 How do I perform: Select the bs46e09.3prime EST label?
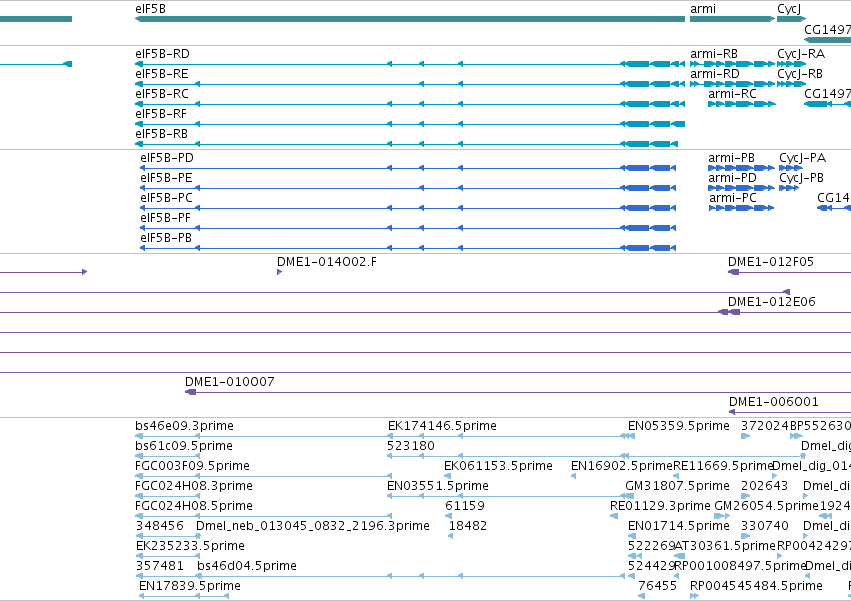pos(185,426)
